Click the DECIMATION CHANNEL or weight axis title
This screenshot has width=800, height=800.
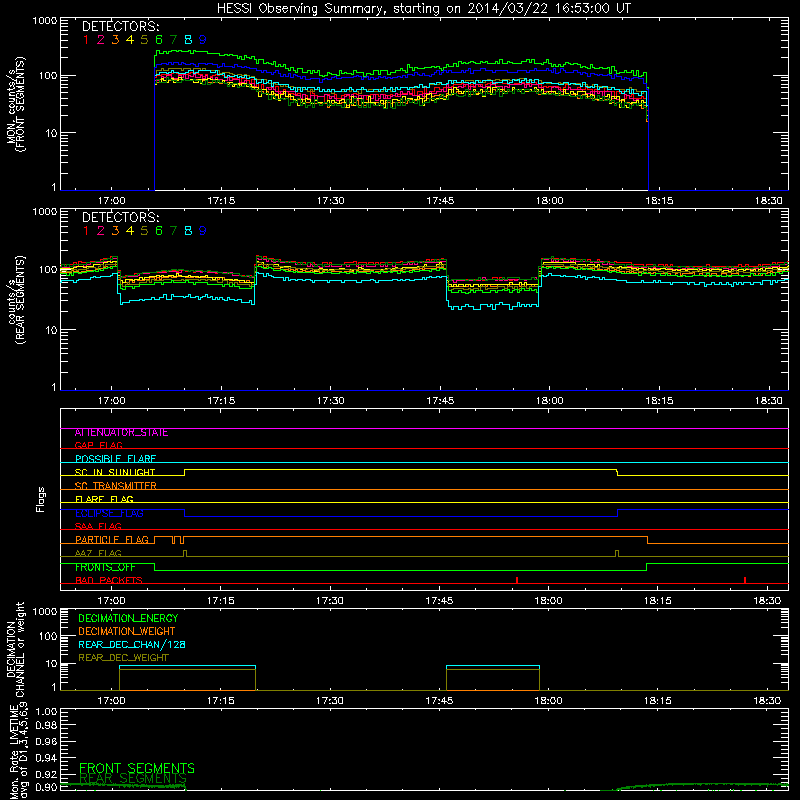[x=16, y=649]
